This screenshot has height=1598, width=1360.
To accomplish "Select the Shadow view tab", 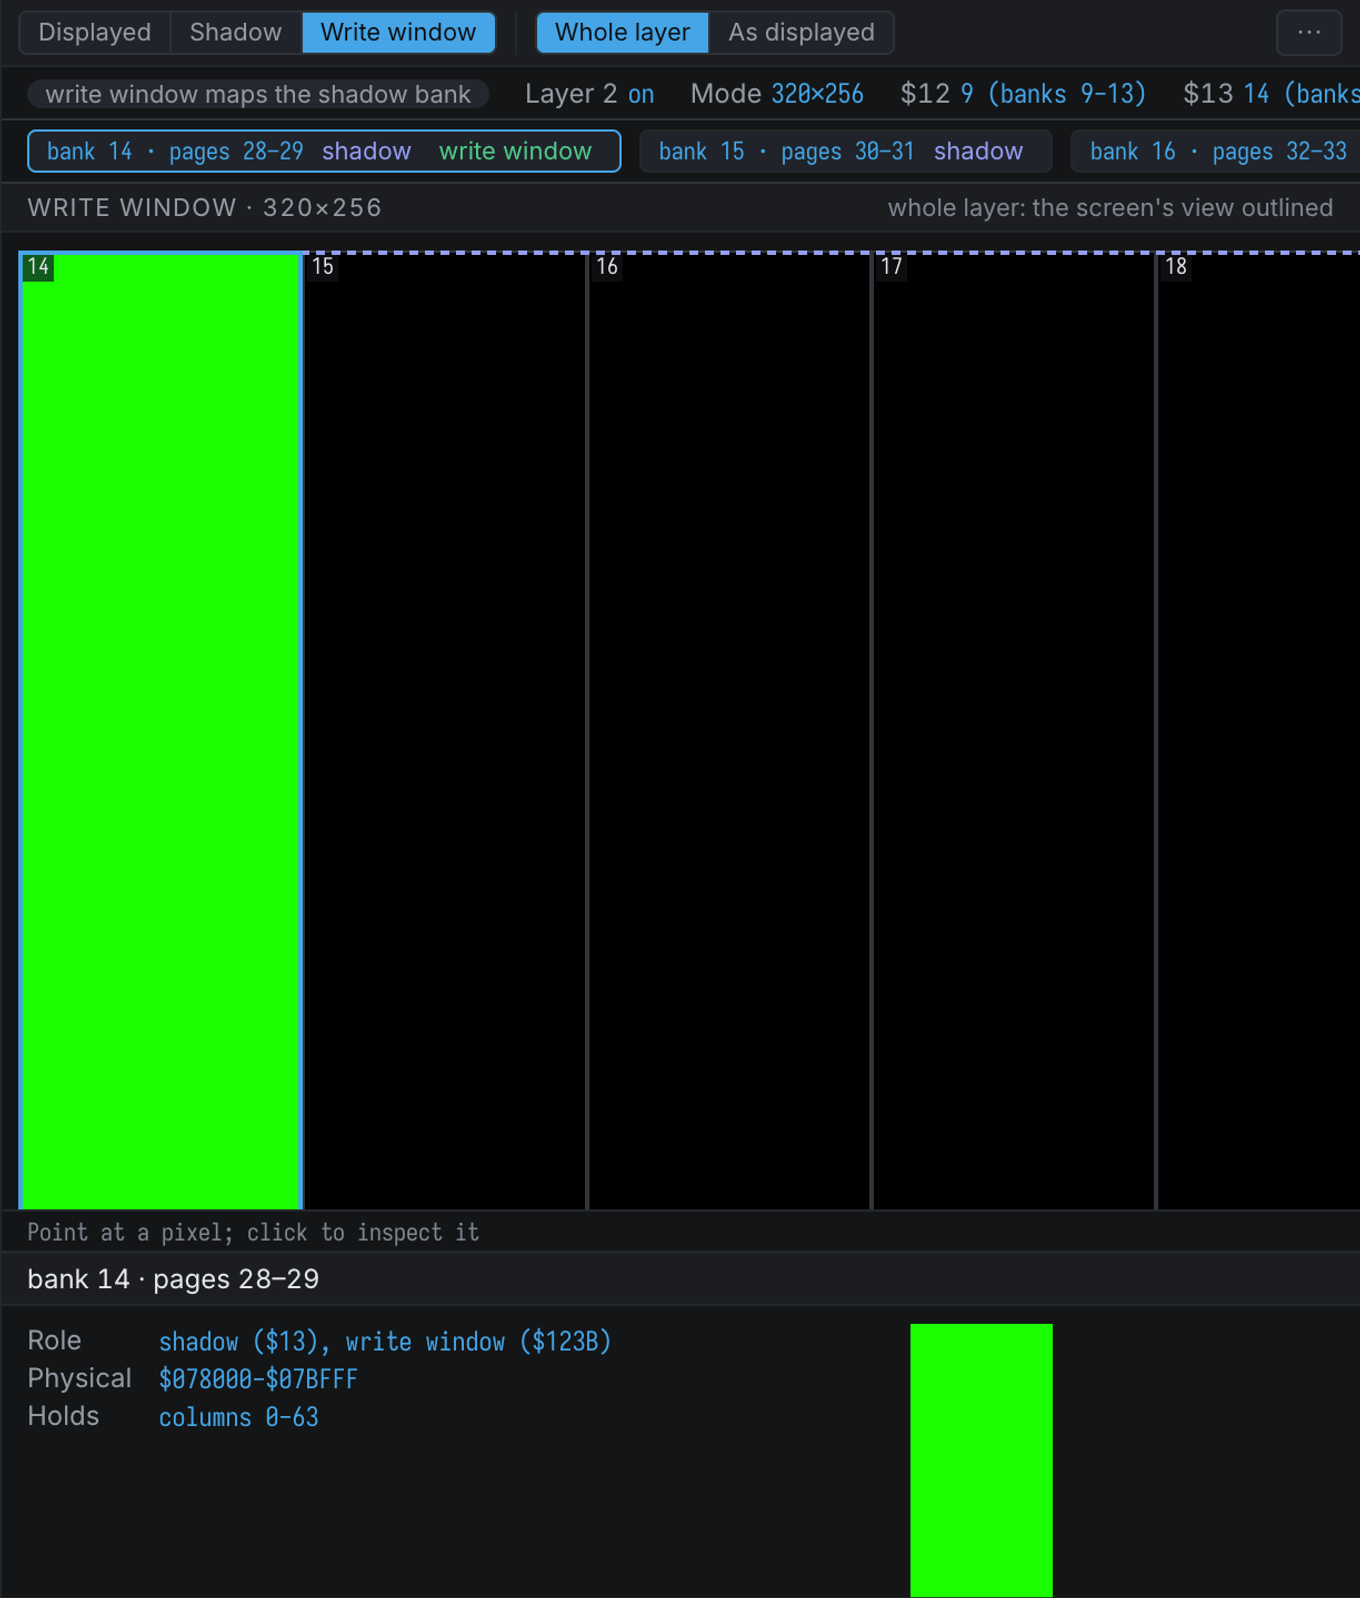I will click(236, 32).
